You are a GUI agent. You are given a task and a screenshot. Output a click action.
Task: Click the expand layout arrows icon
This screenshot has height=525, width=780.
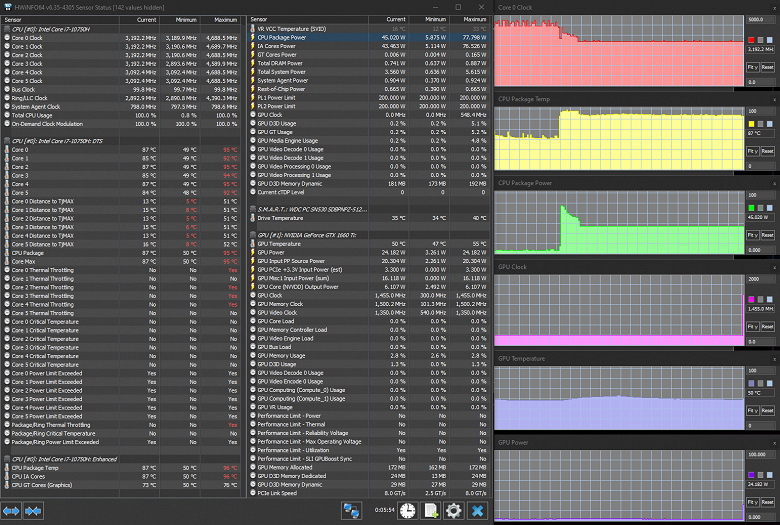(11, 511)
